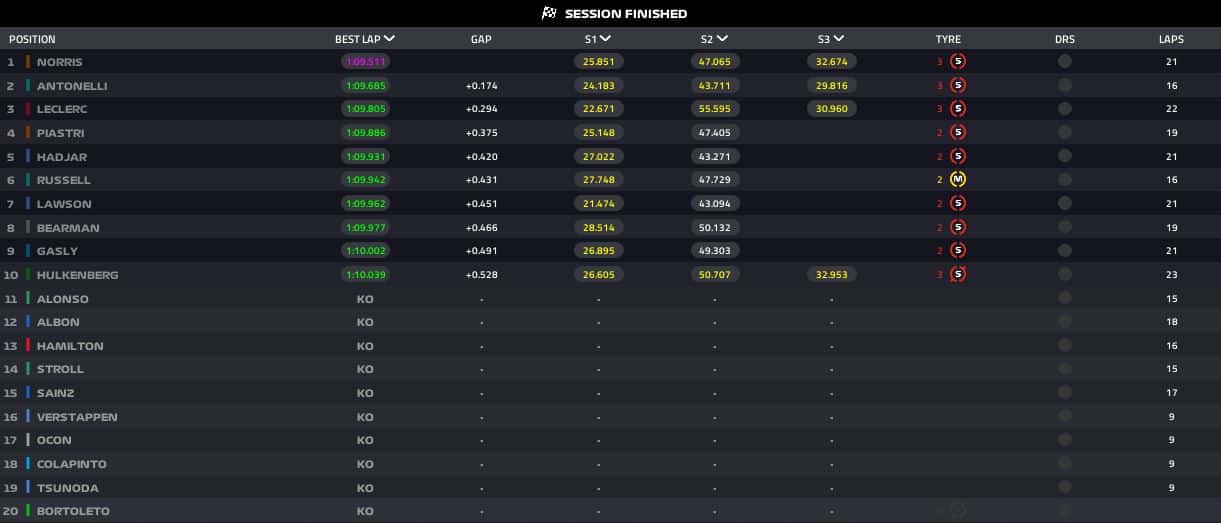
Task: Click the DRS indicator for Russell
Action: tap(1065, 180)
